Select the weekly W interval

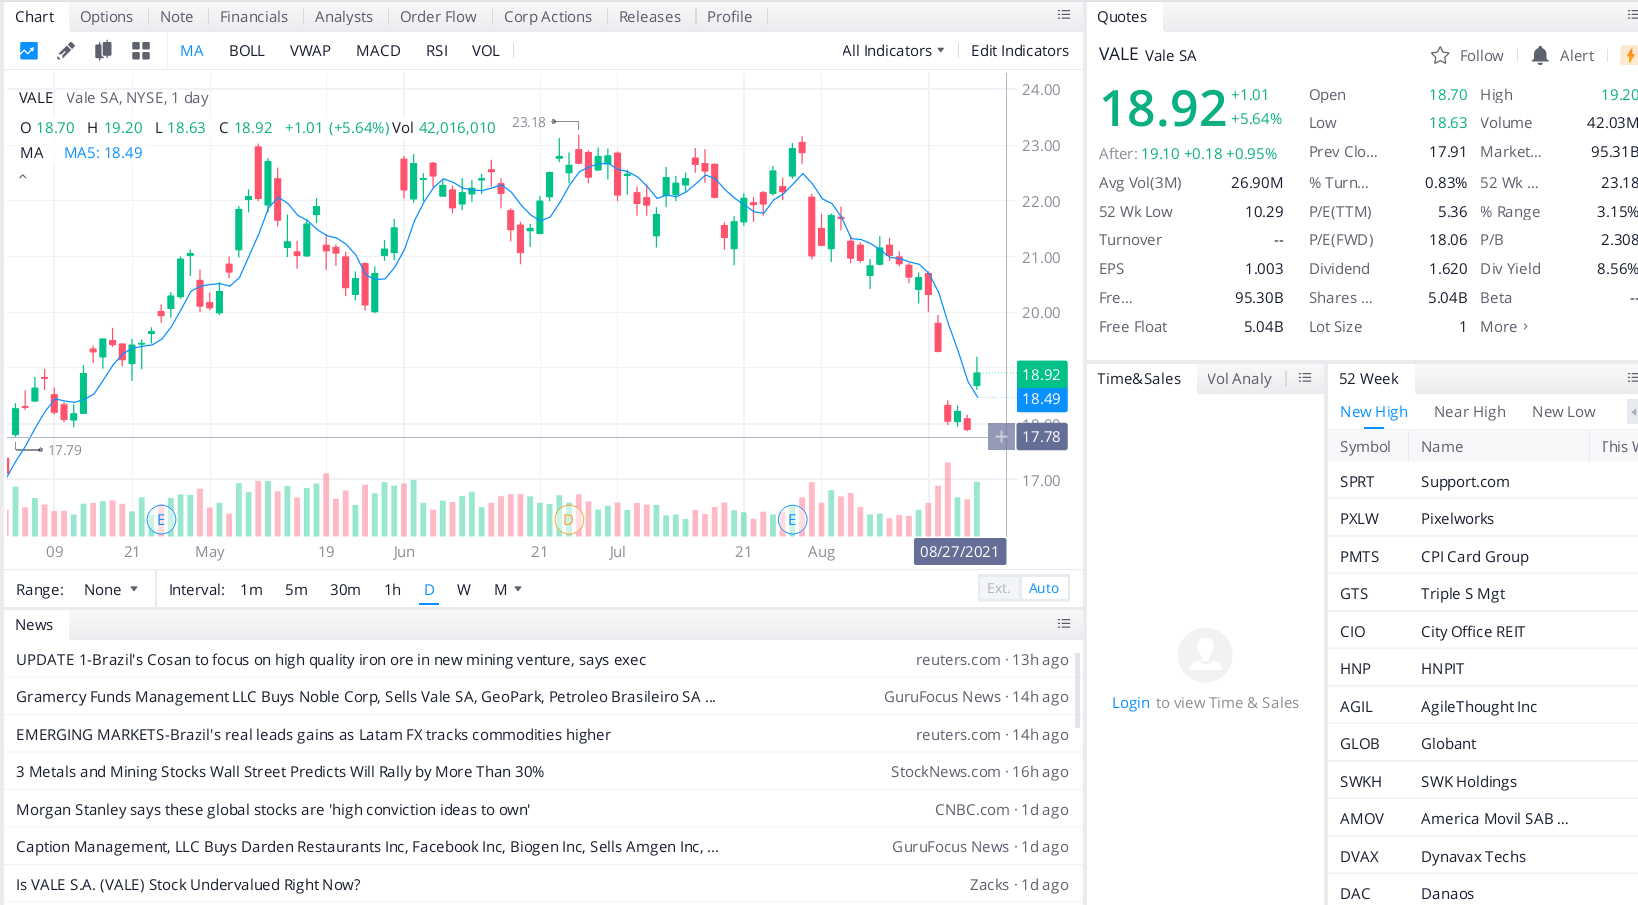(464, 590)
